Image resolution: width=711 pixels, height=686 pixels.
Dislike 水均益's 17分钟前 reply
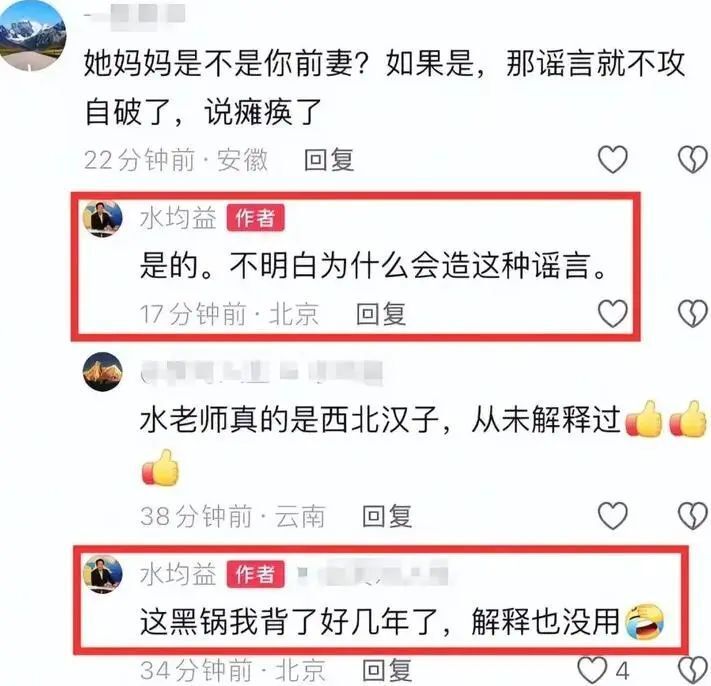click(692, 313)
